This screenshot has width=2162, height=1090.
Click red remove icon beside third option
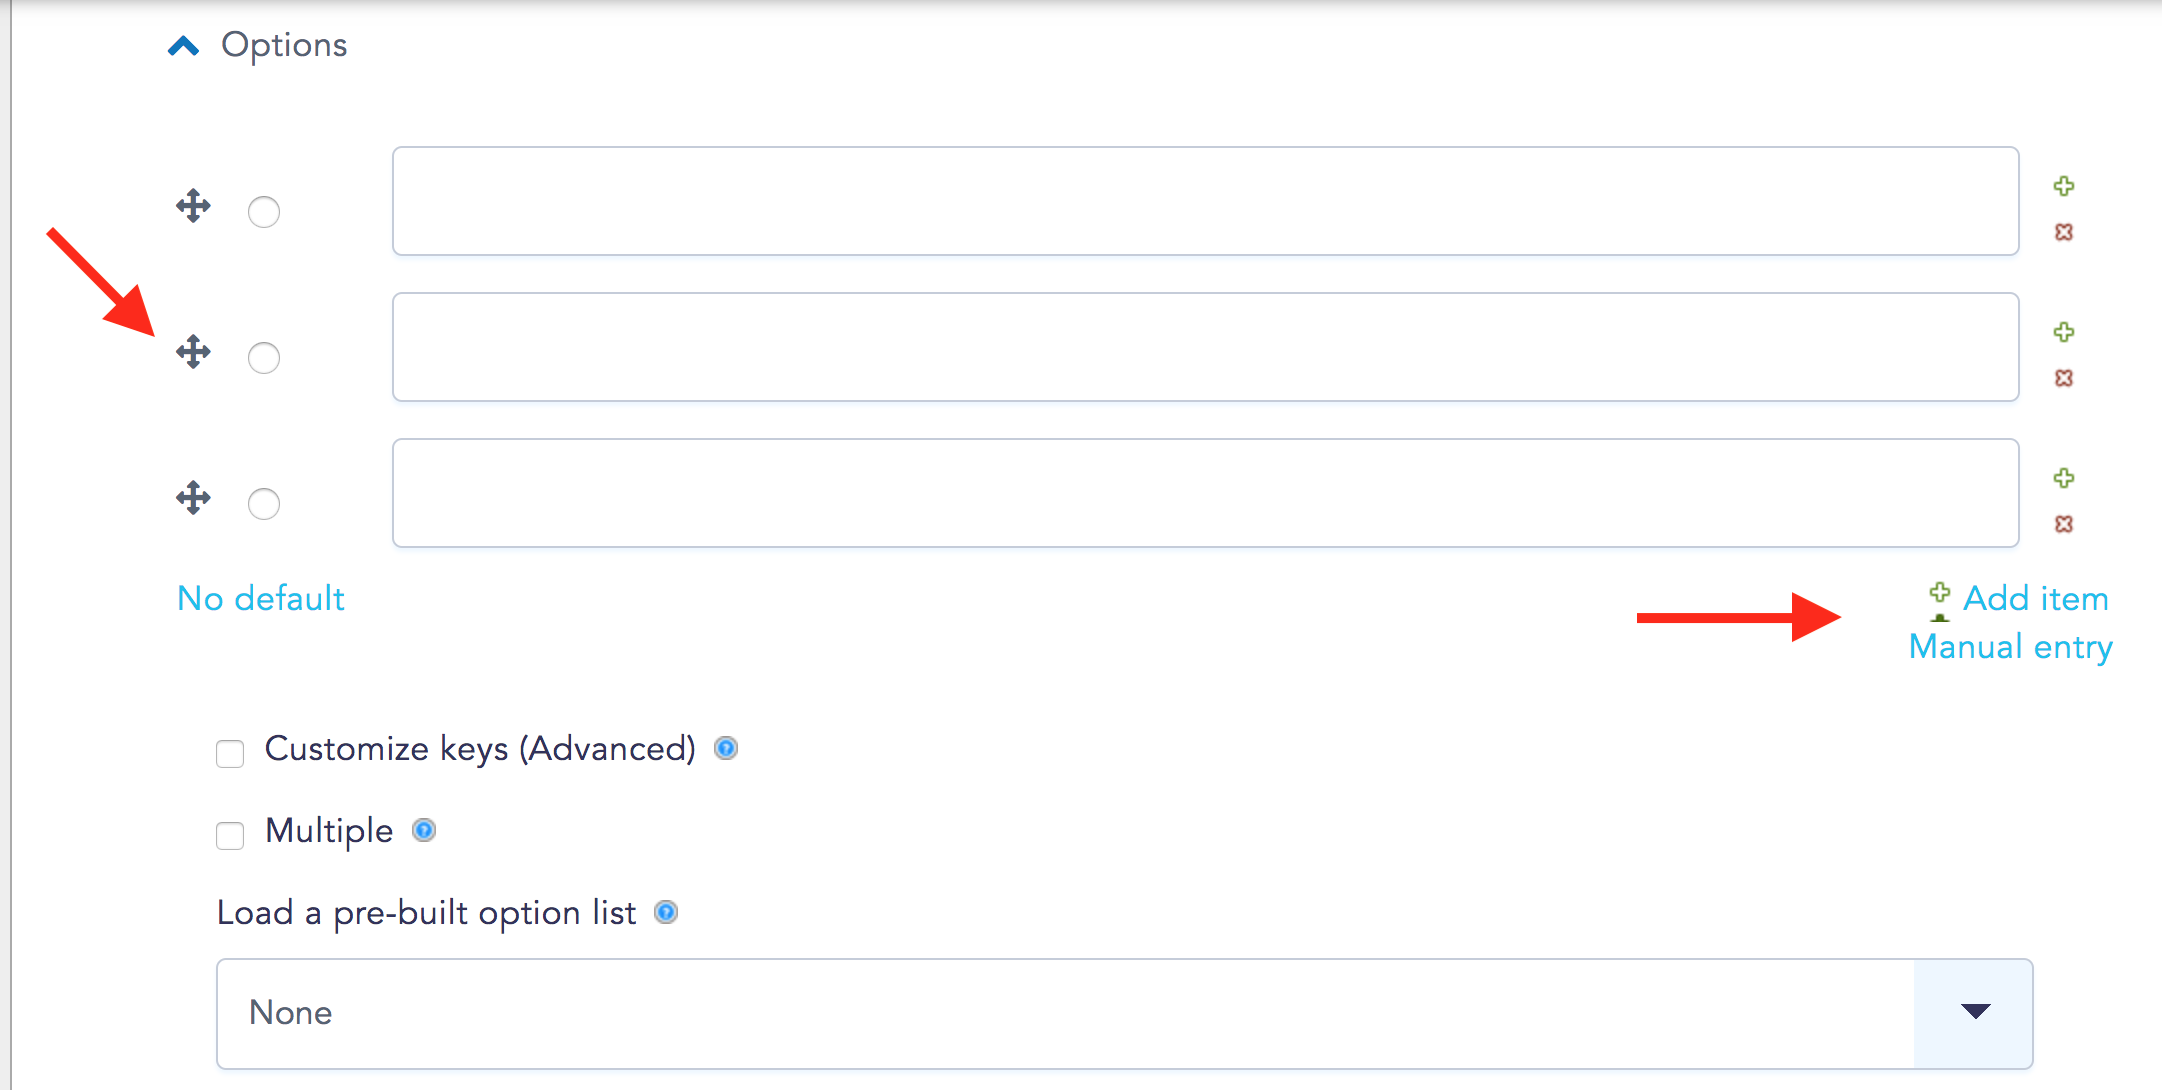click(2063, 524)
